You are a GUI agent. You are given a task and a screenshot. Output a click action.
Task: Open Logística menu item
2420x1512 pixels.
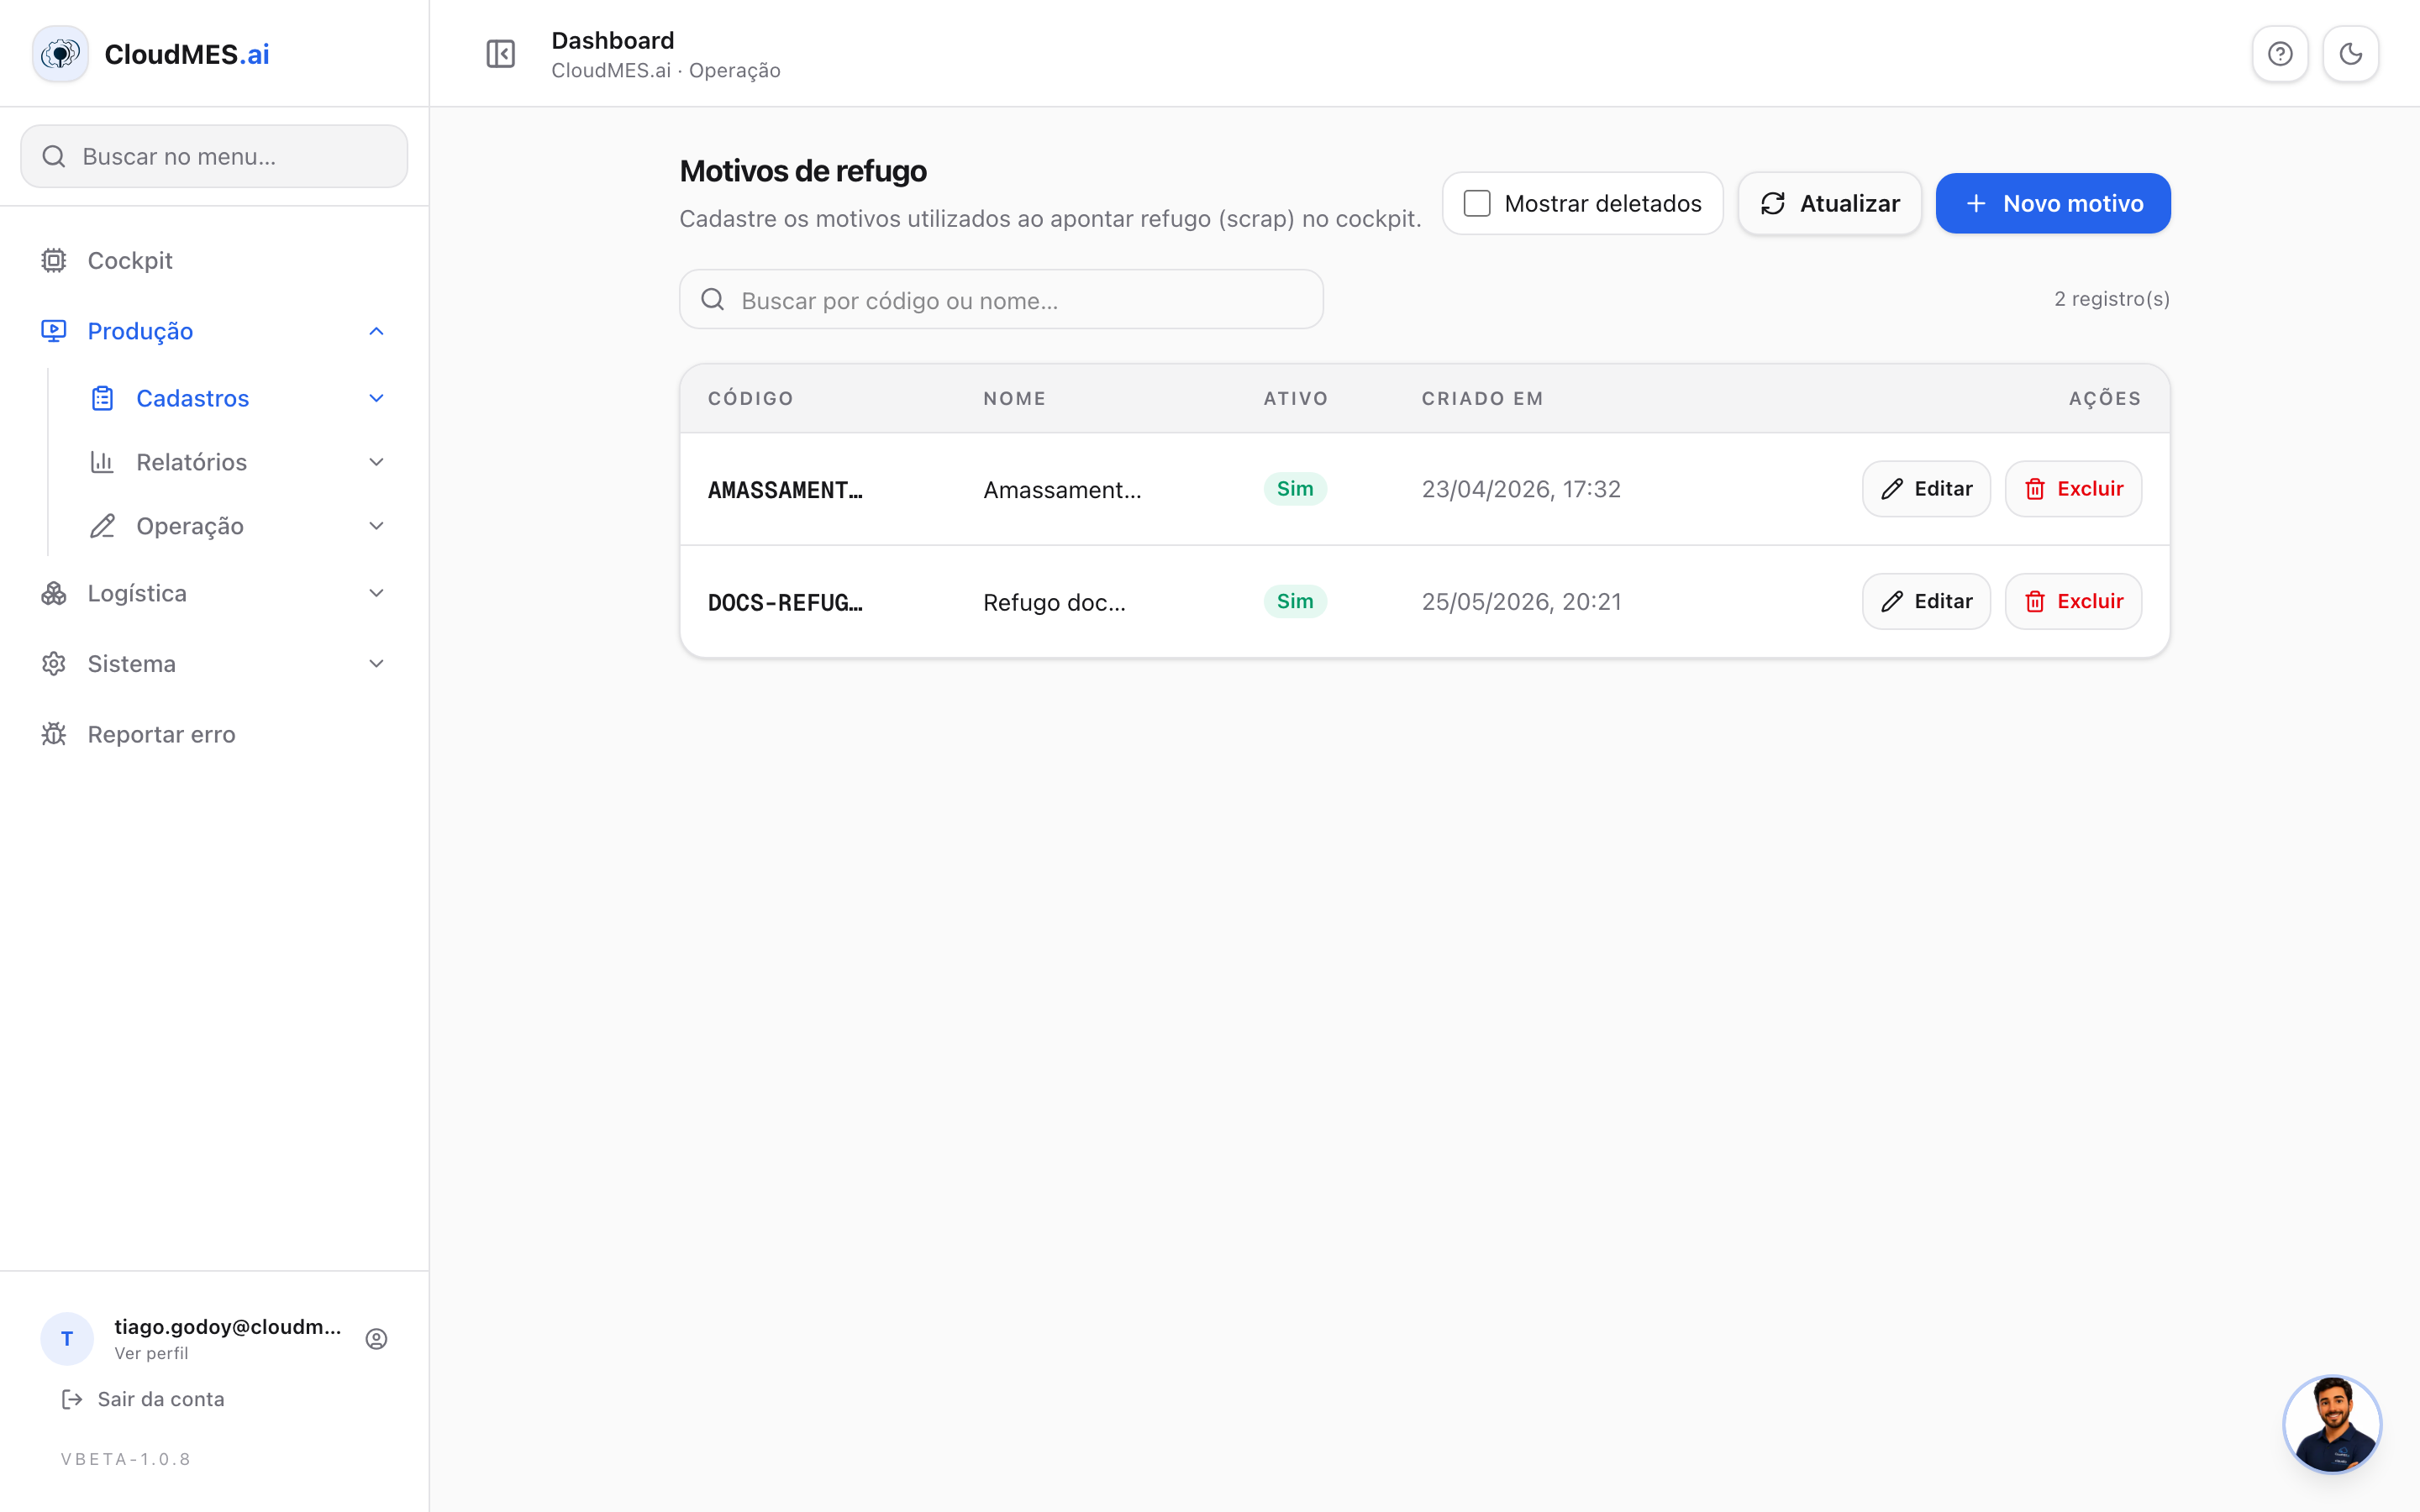click(x=214, y=593)
